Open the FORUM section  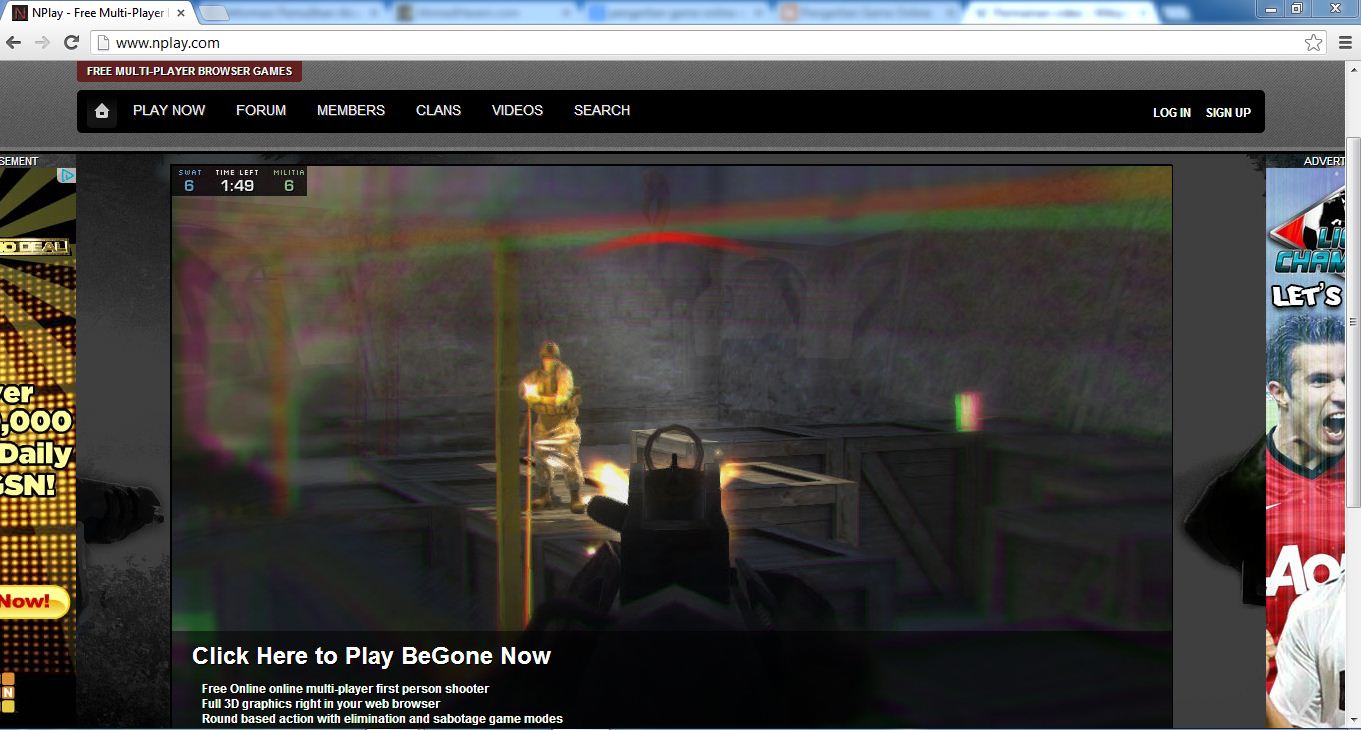tap(260, 111)
